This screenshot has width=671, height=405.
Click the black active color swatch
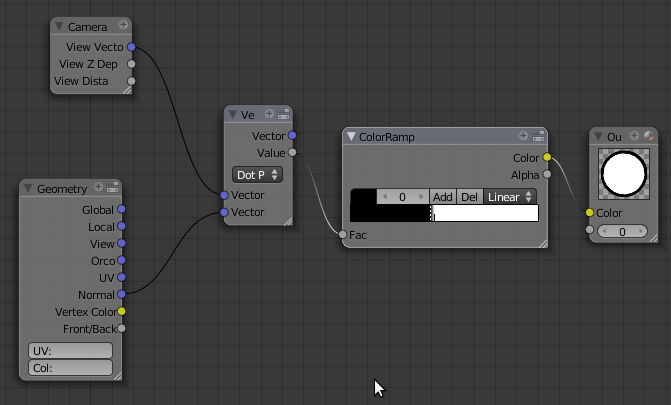coord(364,197)
